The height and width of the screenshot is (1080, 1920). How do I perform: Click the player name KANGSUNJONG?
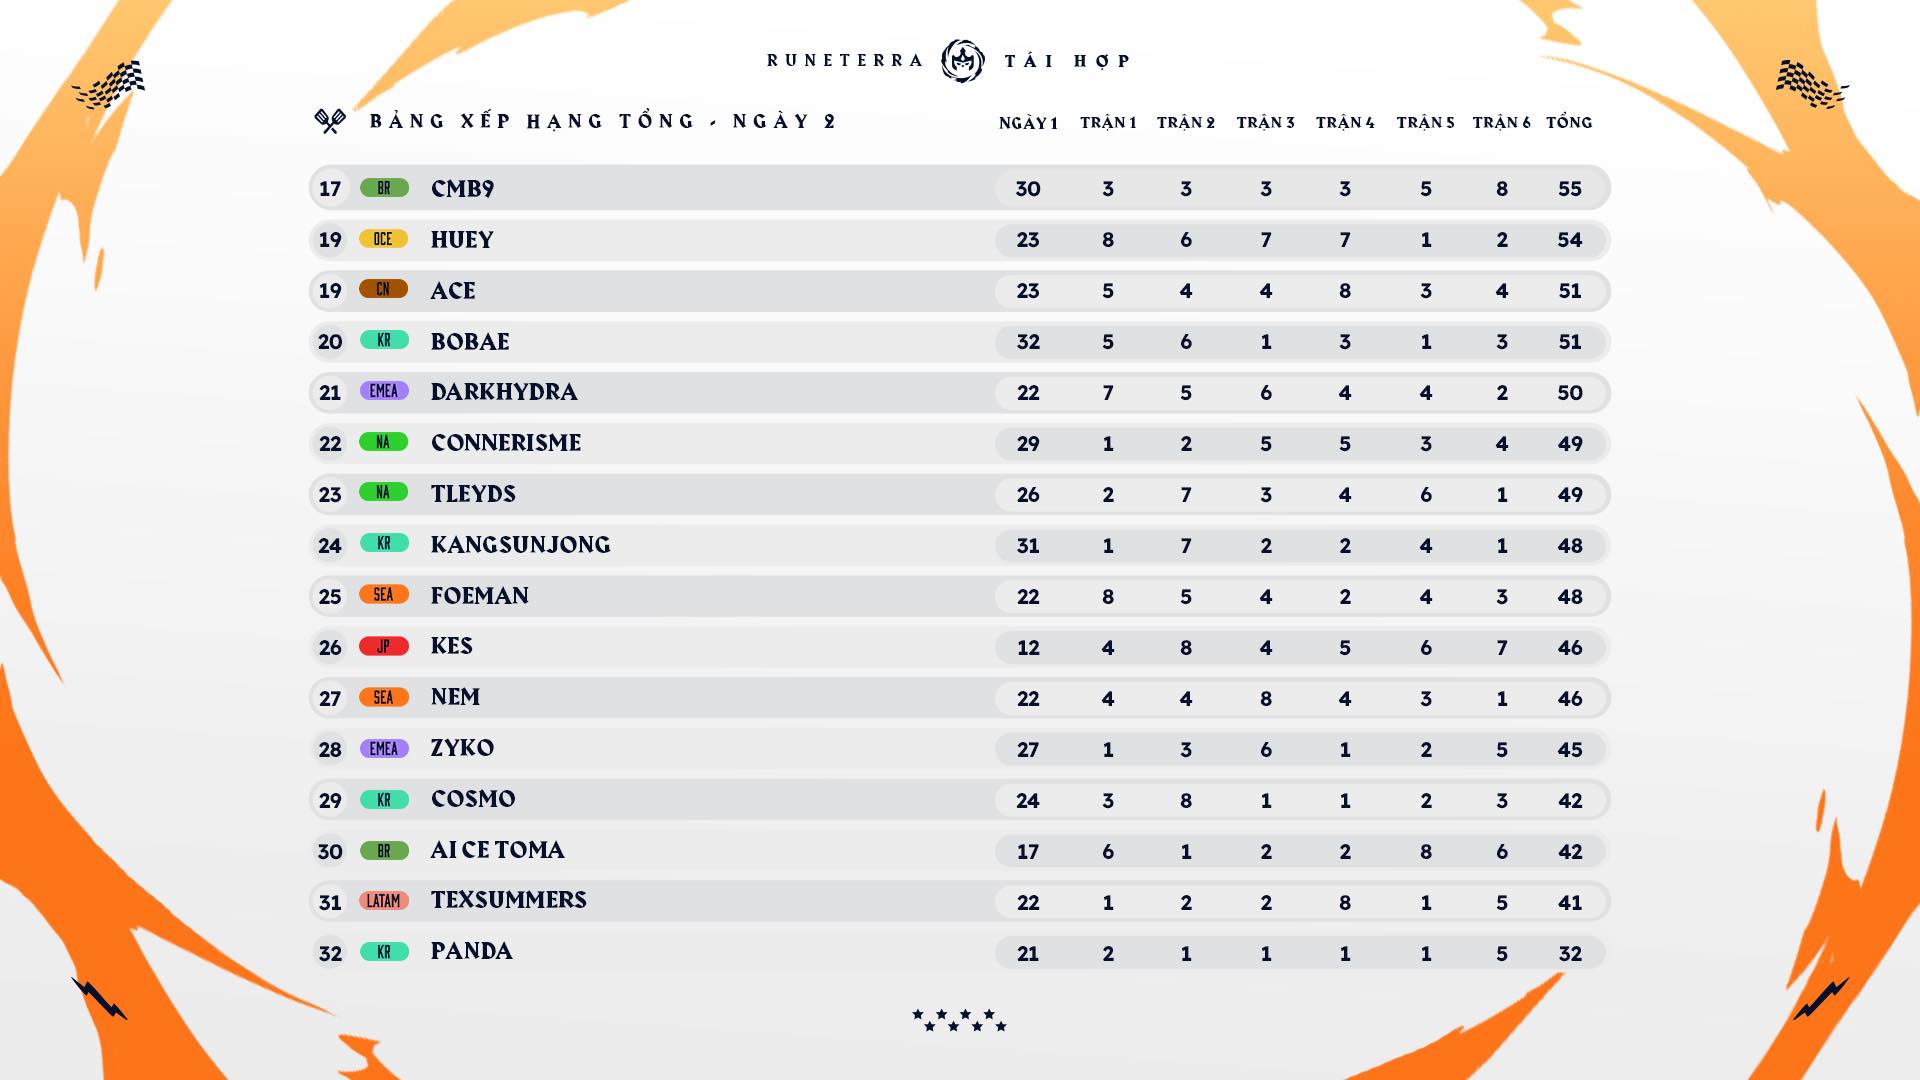click(x=520, y=545)
